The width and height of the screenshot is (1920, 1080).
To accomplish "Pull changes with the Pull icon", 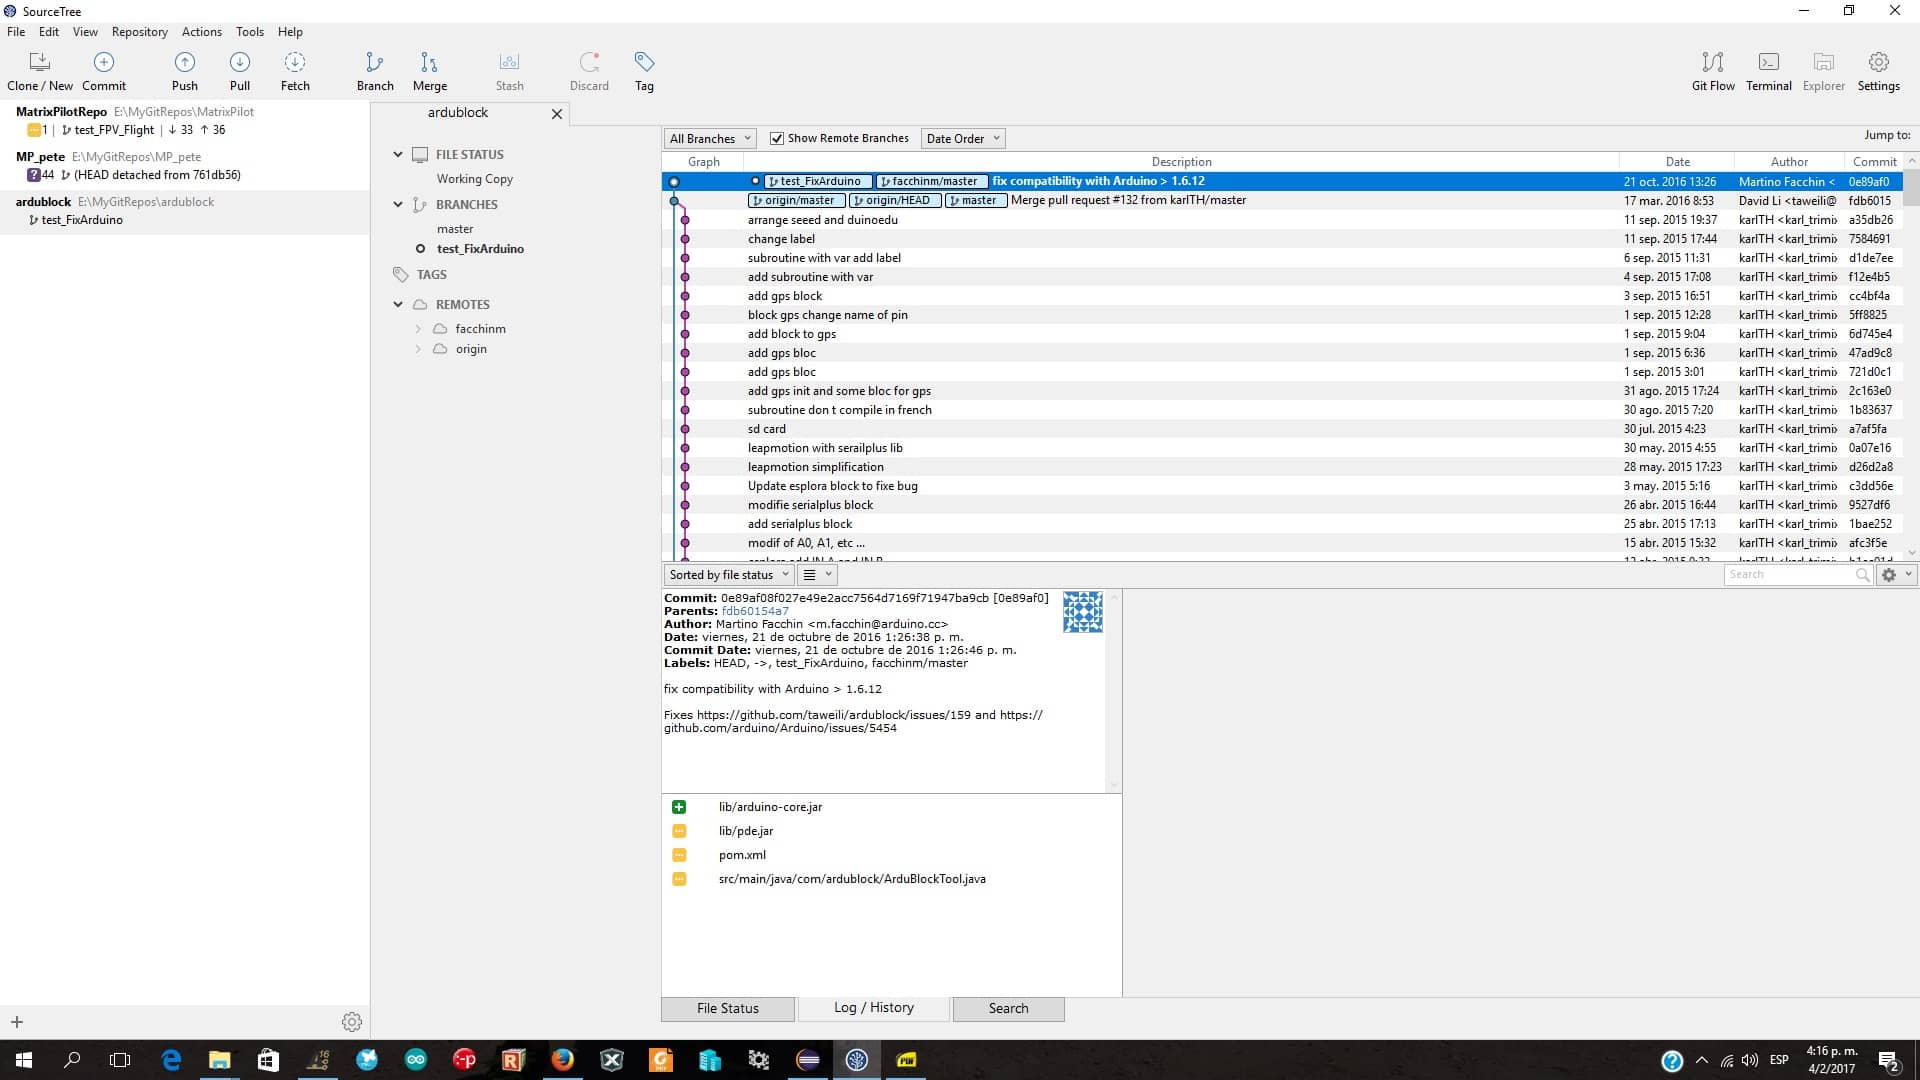I will coord(240,71).
